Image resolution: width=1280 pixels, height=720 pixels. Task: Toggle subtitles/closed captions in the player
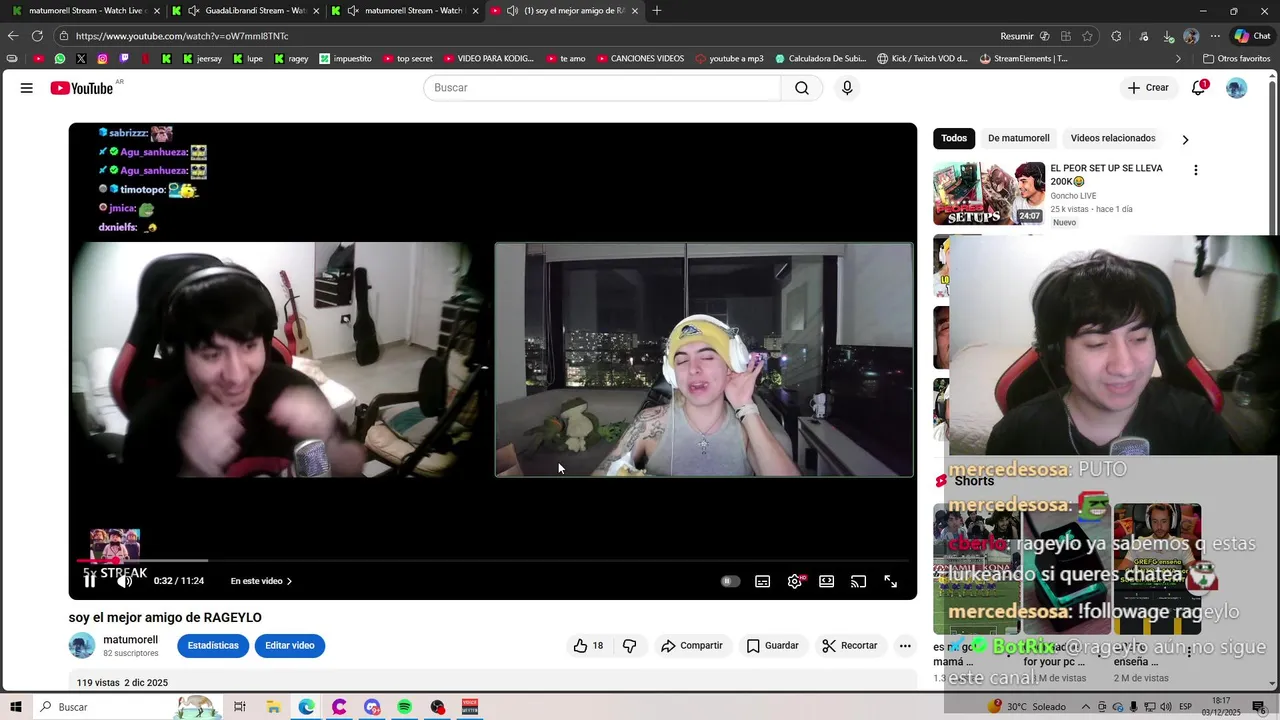coord(762,581)
